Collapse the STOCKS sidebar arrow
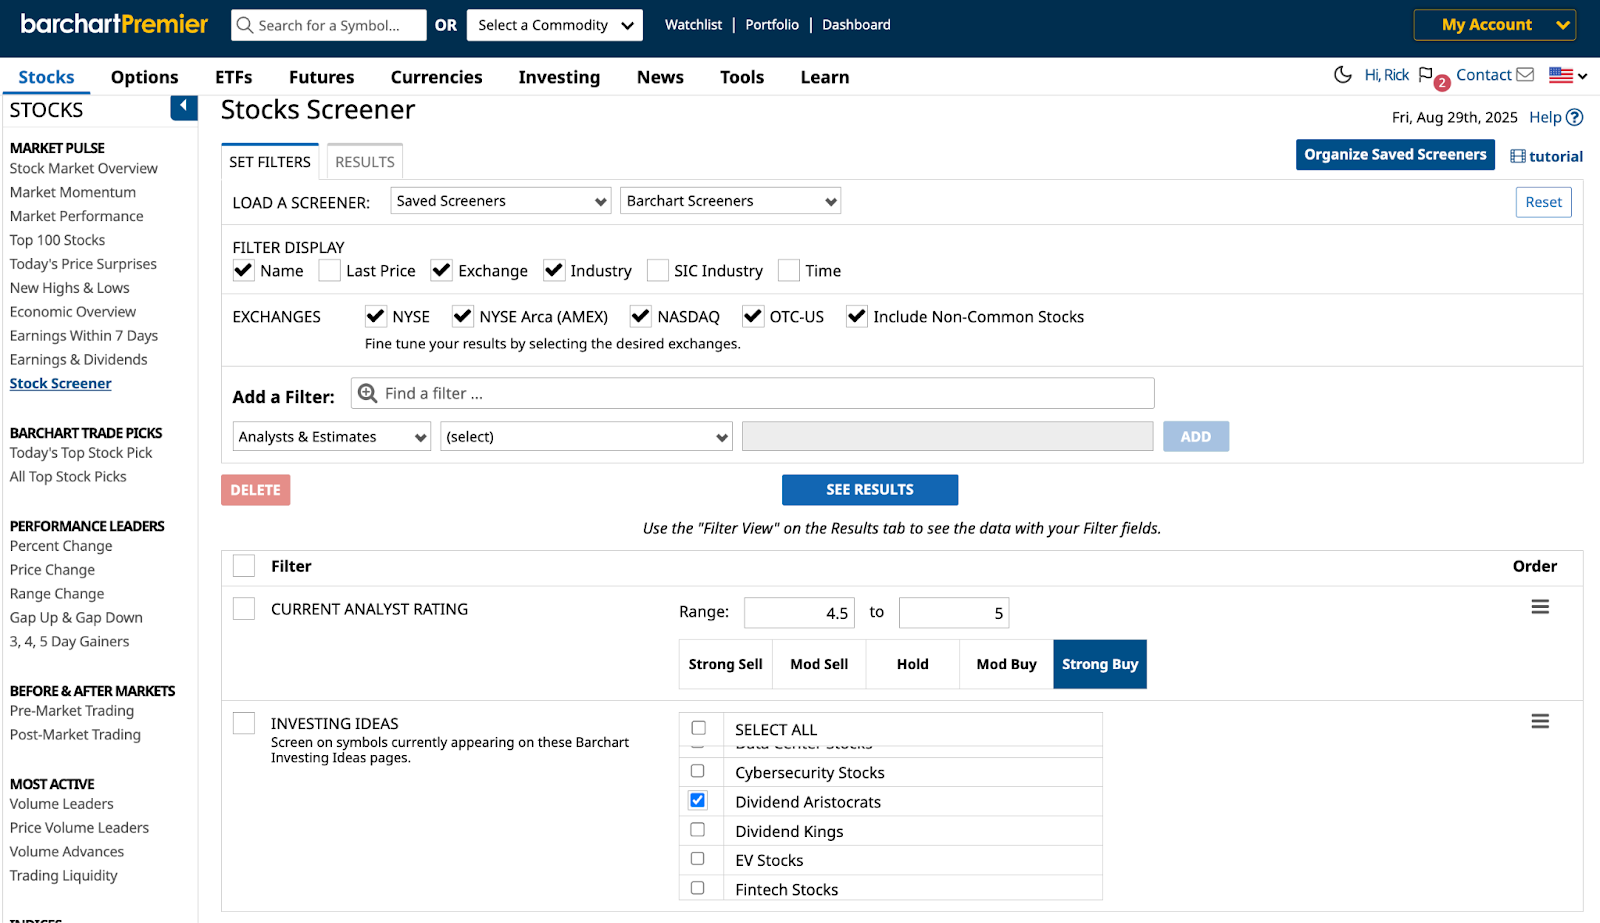Screen dimensions: 1600x923 click(x=184, y=107)
